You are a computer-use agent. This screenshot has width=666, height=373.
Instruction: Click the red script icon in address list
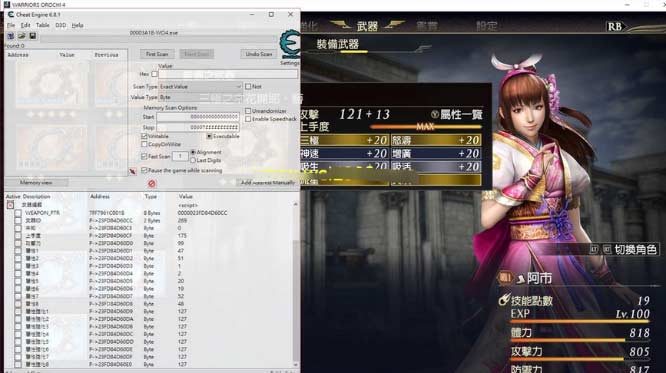tap(10, 205)
